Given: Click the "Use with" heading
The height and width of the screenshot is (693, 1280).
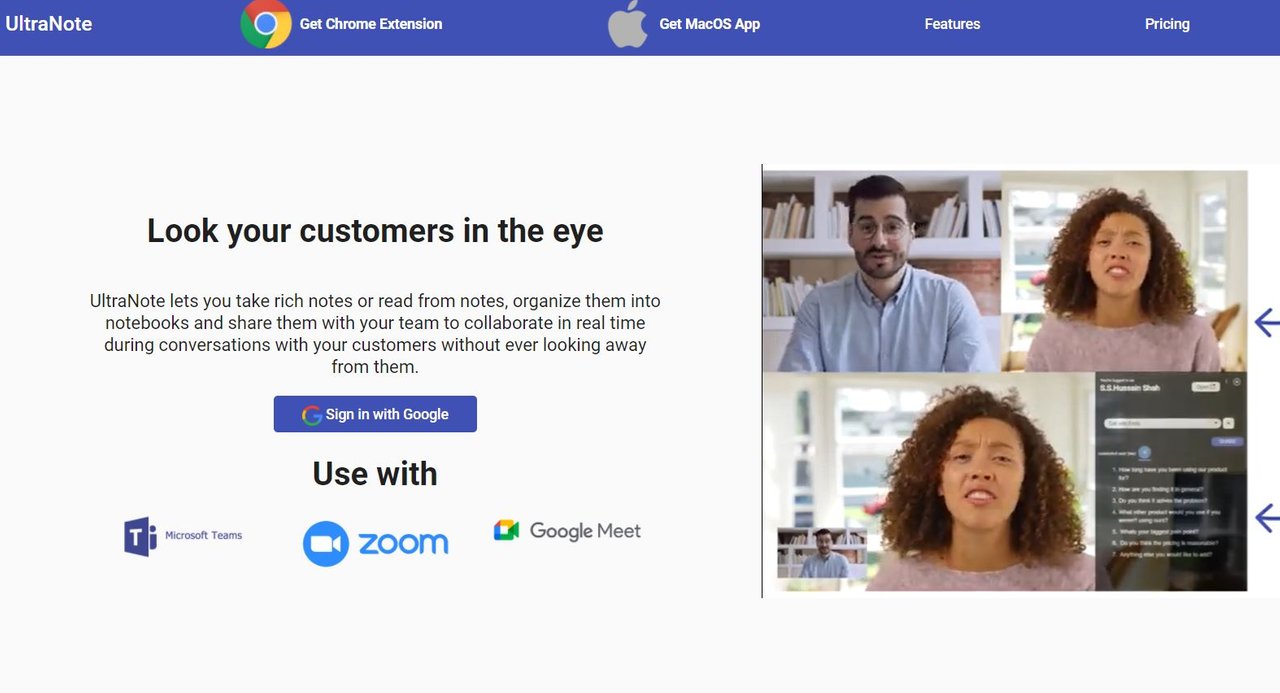Looking at the screenshot, I should [375, 473].
